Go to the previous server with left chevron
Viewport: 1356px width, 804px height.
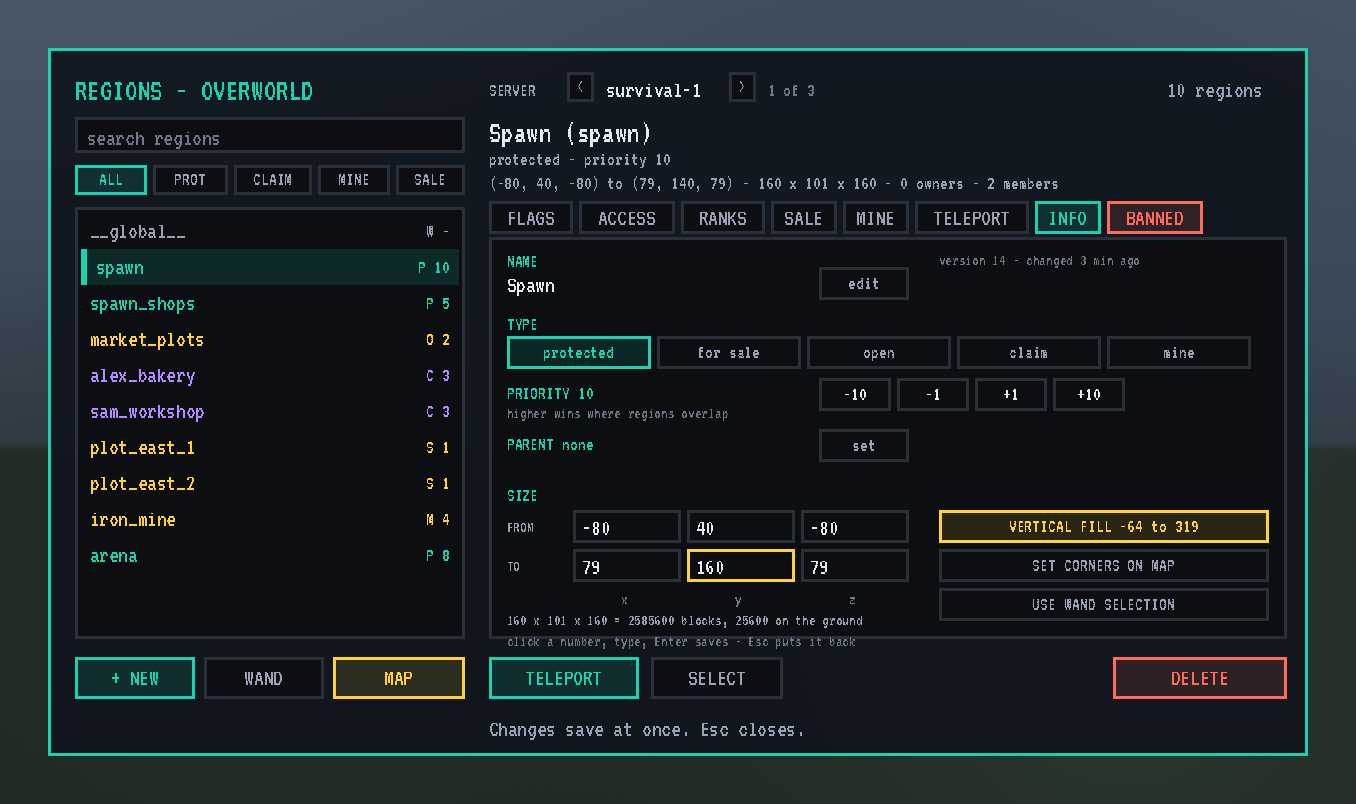[580, 87]
